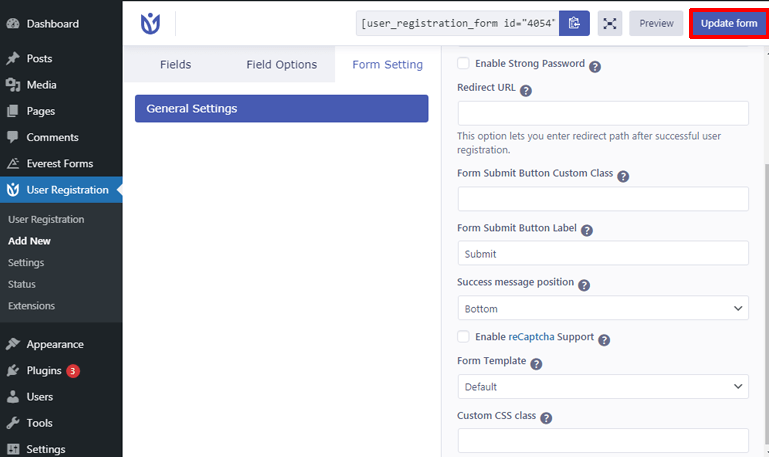The height and width of the screenshot is (457, 769).
Task: Click the User Registration logo icon
Action: 150,24
